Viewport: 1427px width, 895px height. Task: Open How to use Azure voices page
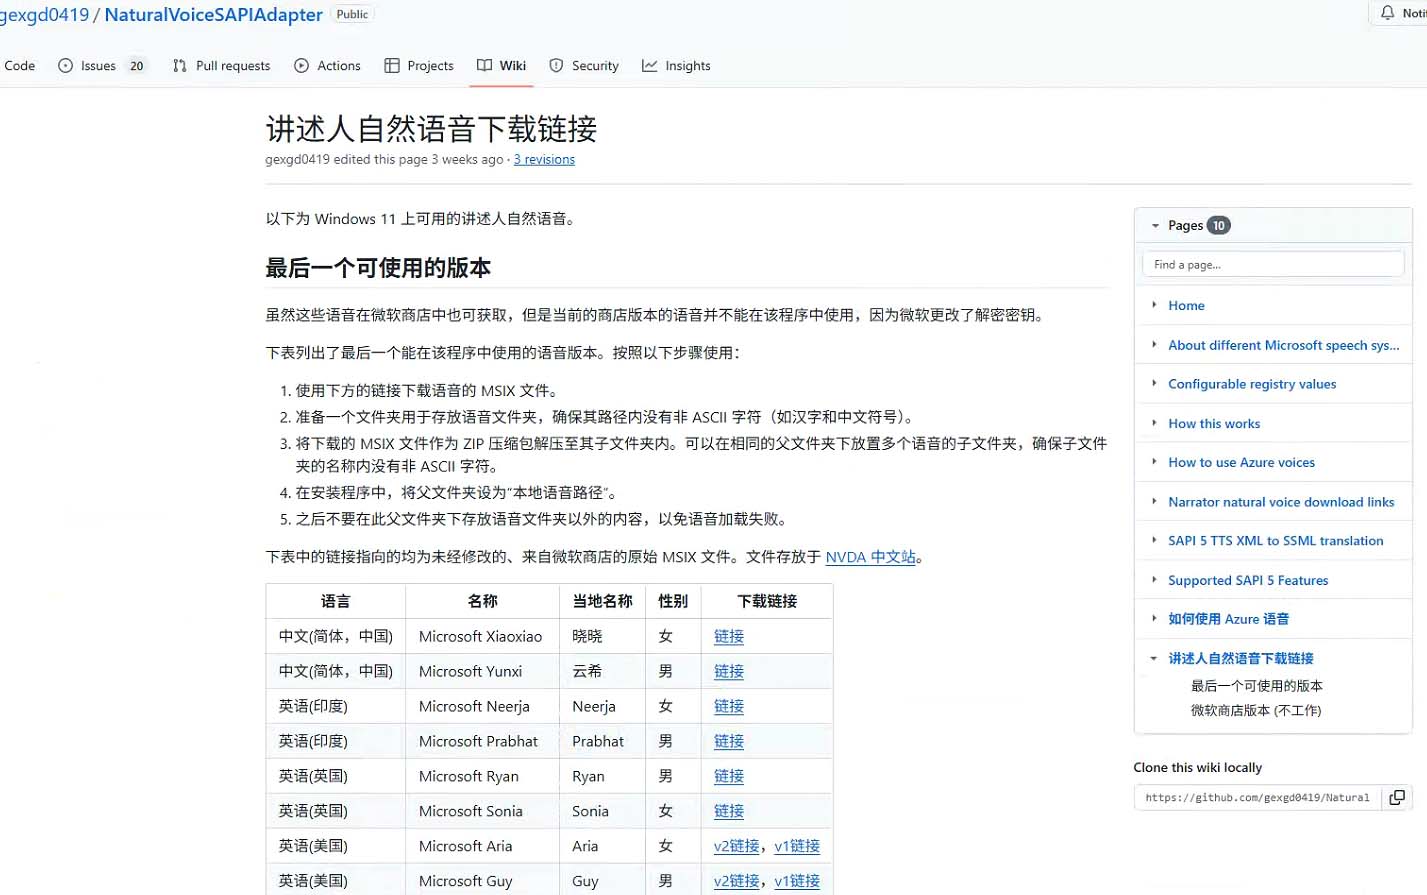[1241, 462]
